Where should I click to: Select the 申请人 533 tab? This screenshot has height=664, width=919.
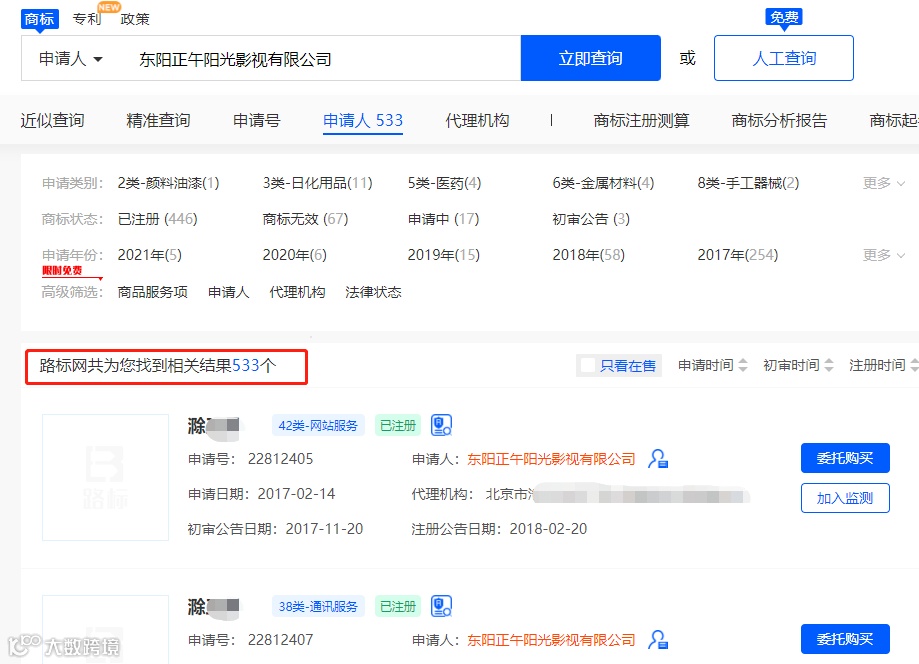point(363,121)
